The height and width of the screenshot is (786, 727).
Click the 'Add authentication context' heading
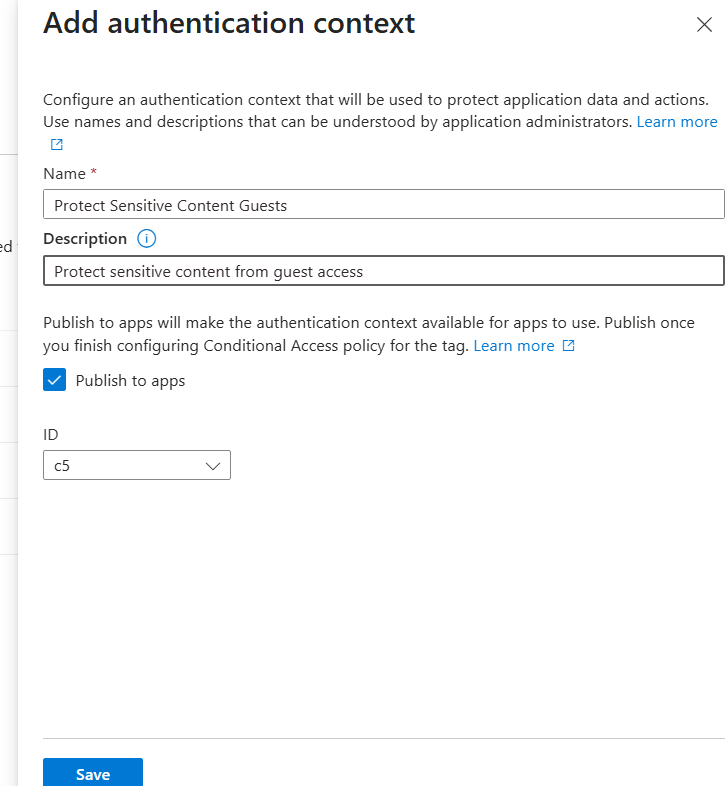[x=229, y=24]
